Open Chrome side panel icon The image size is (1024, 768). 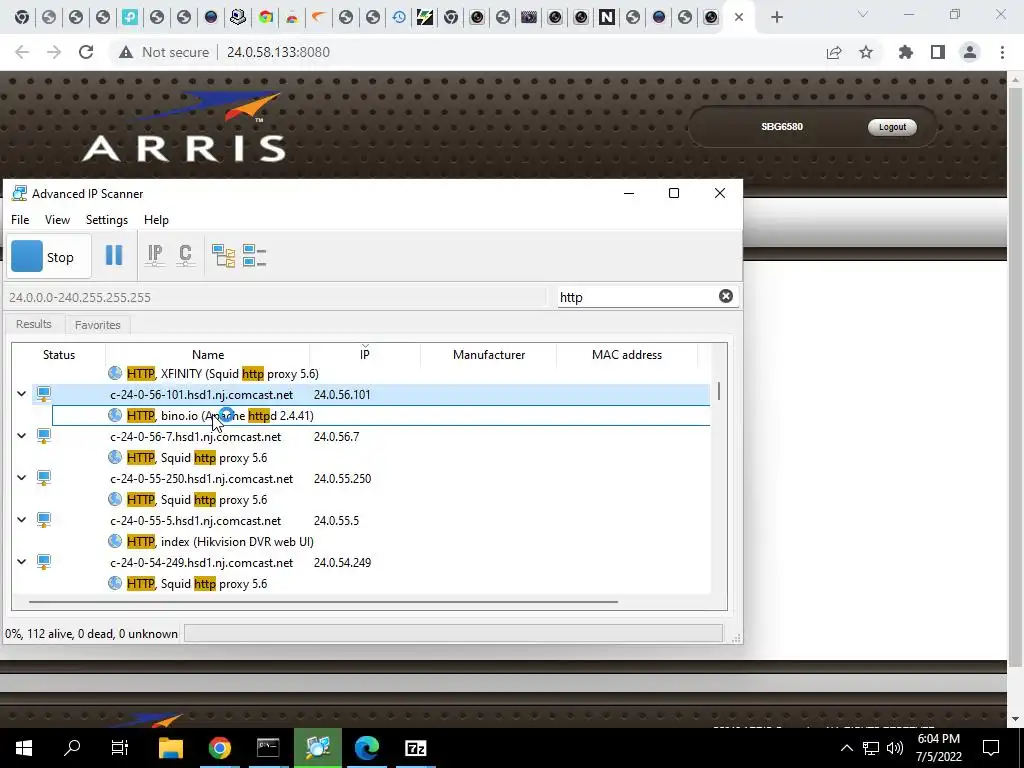point(938,52)
